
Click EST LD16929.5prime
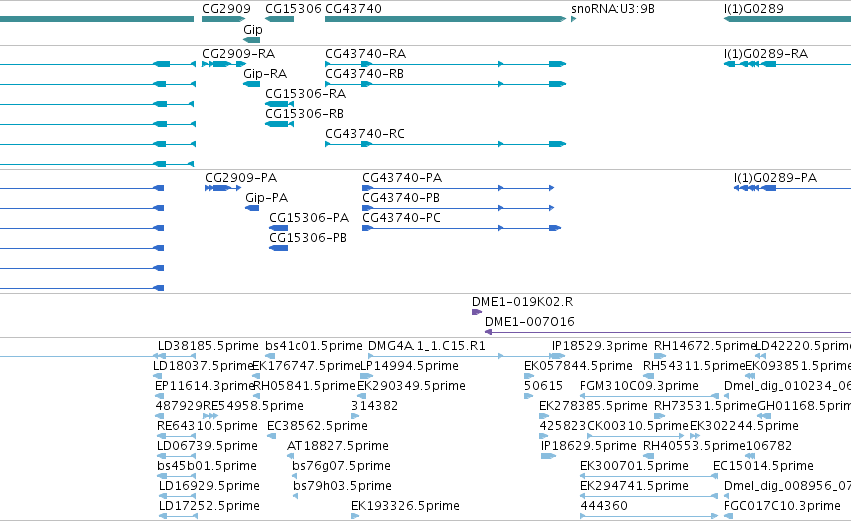(209, 487)
